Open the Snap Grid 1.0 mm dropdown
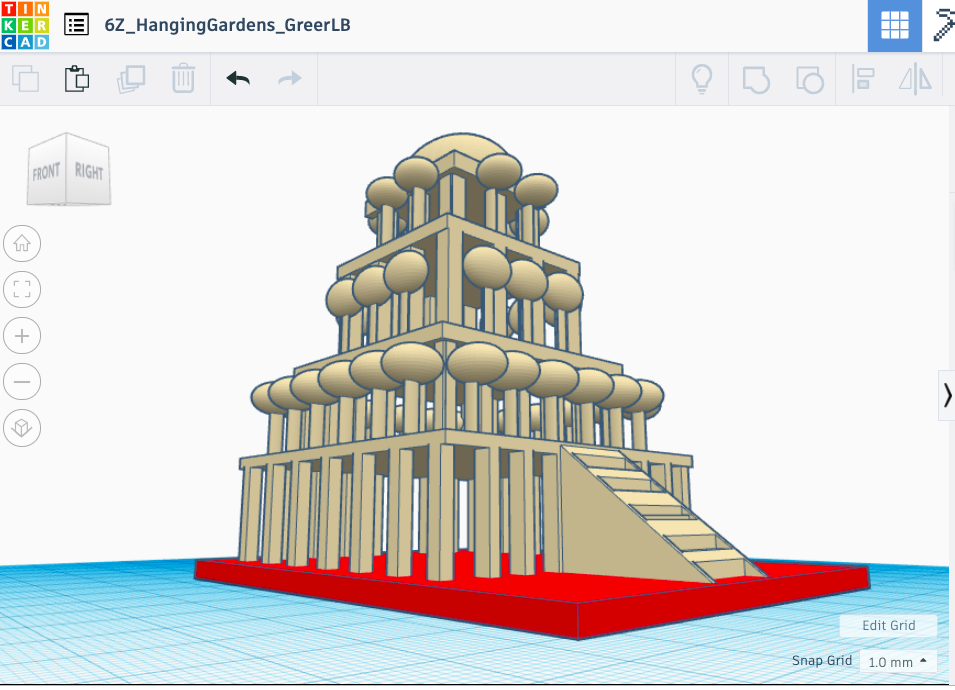 click(x=897, y=662)
